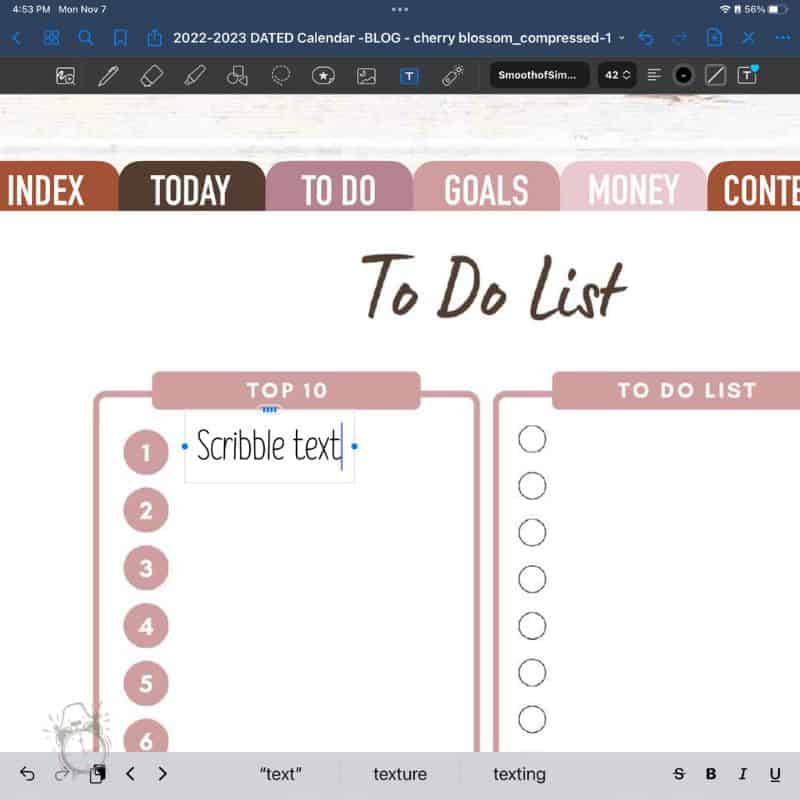Screen dimensions: 800x800
Task: Switch to the TODAY tab
Action: pos(191,187)
